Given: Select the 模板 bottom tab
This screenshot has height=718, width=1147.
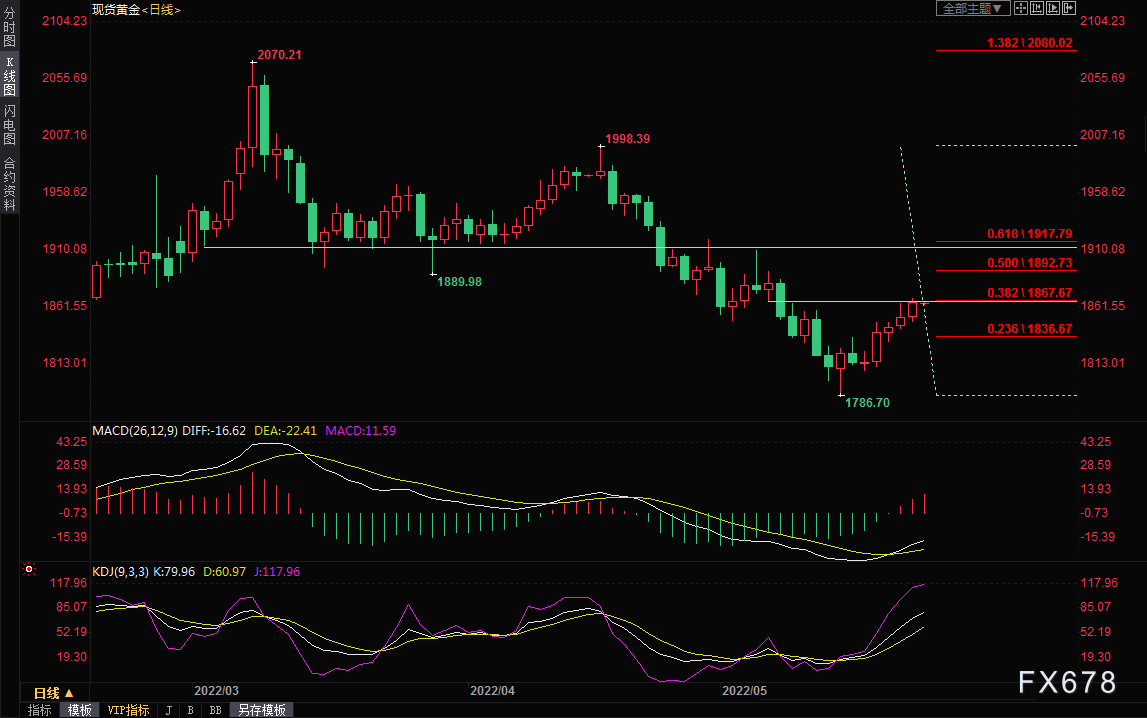Looking at the screenshot, I should 80,710.
